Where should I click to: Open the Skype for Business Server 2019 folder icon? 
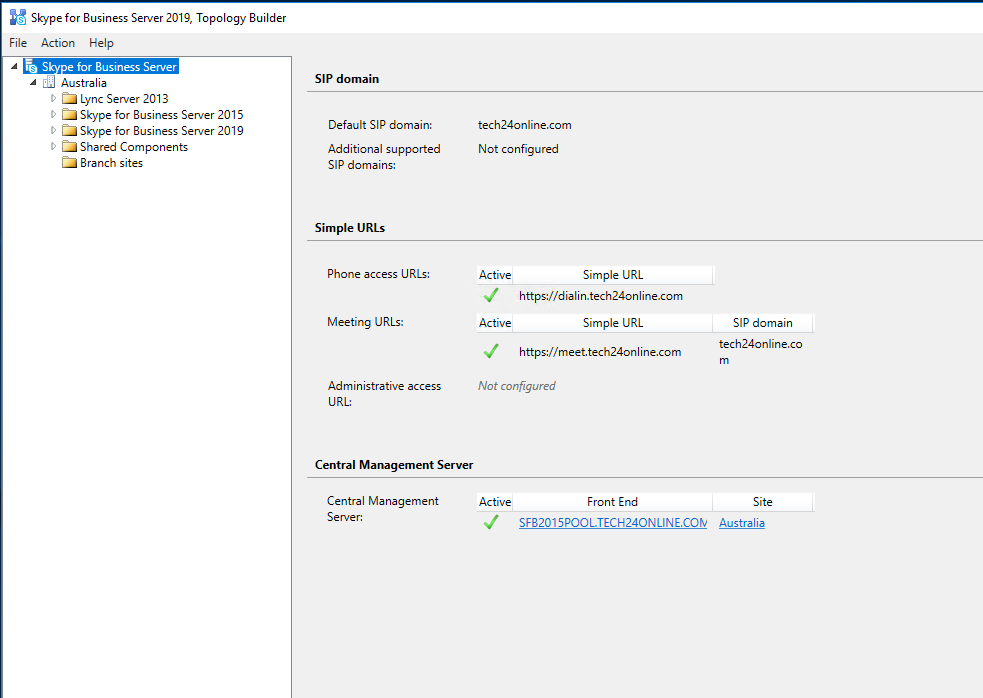(x=69, y=130)
